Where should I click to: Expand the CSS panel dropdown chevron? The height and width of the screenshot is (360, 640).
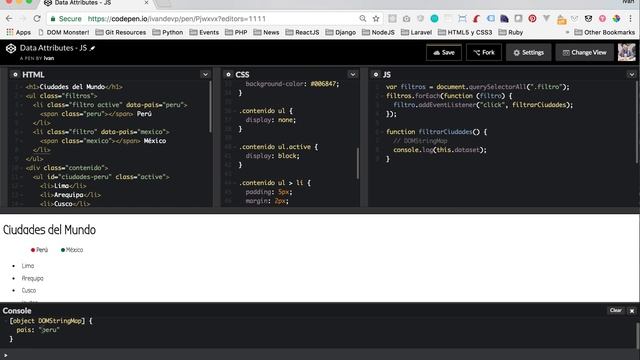click(353, 75)
